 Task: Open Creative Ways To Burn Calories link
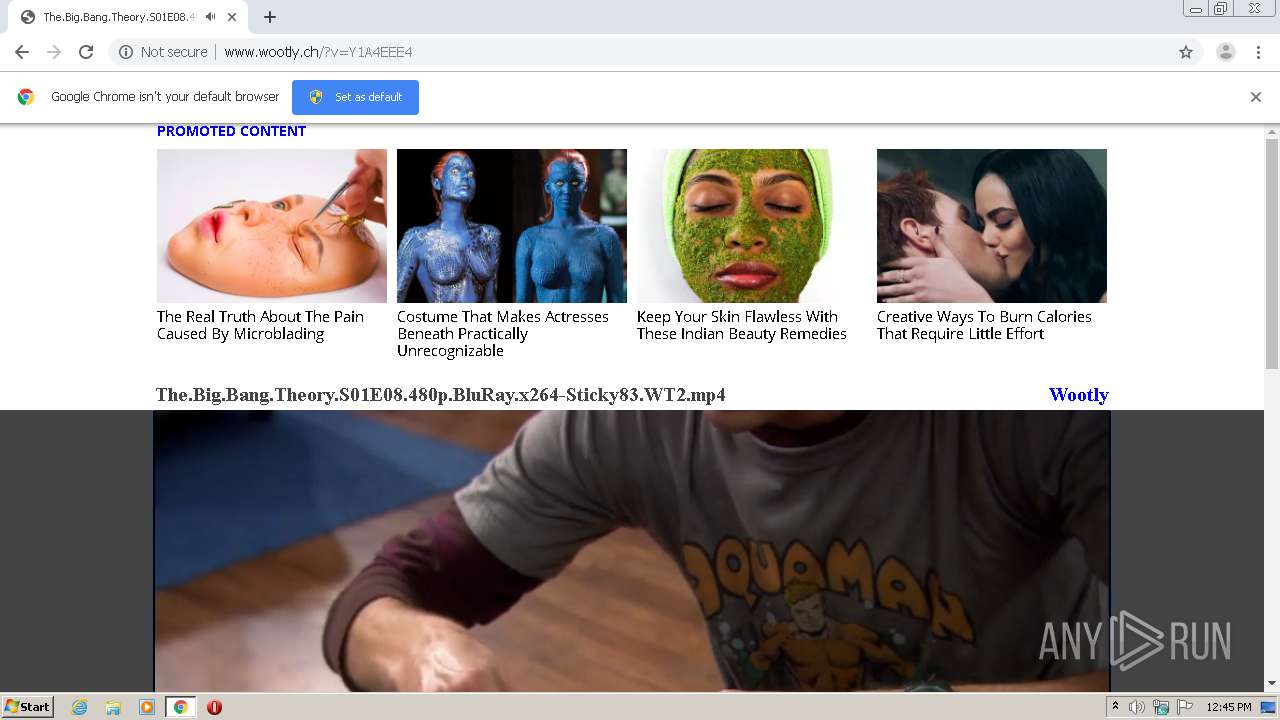click(x=984, y=325)
